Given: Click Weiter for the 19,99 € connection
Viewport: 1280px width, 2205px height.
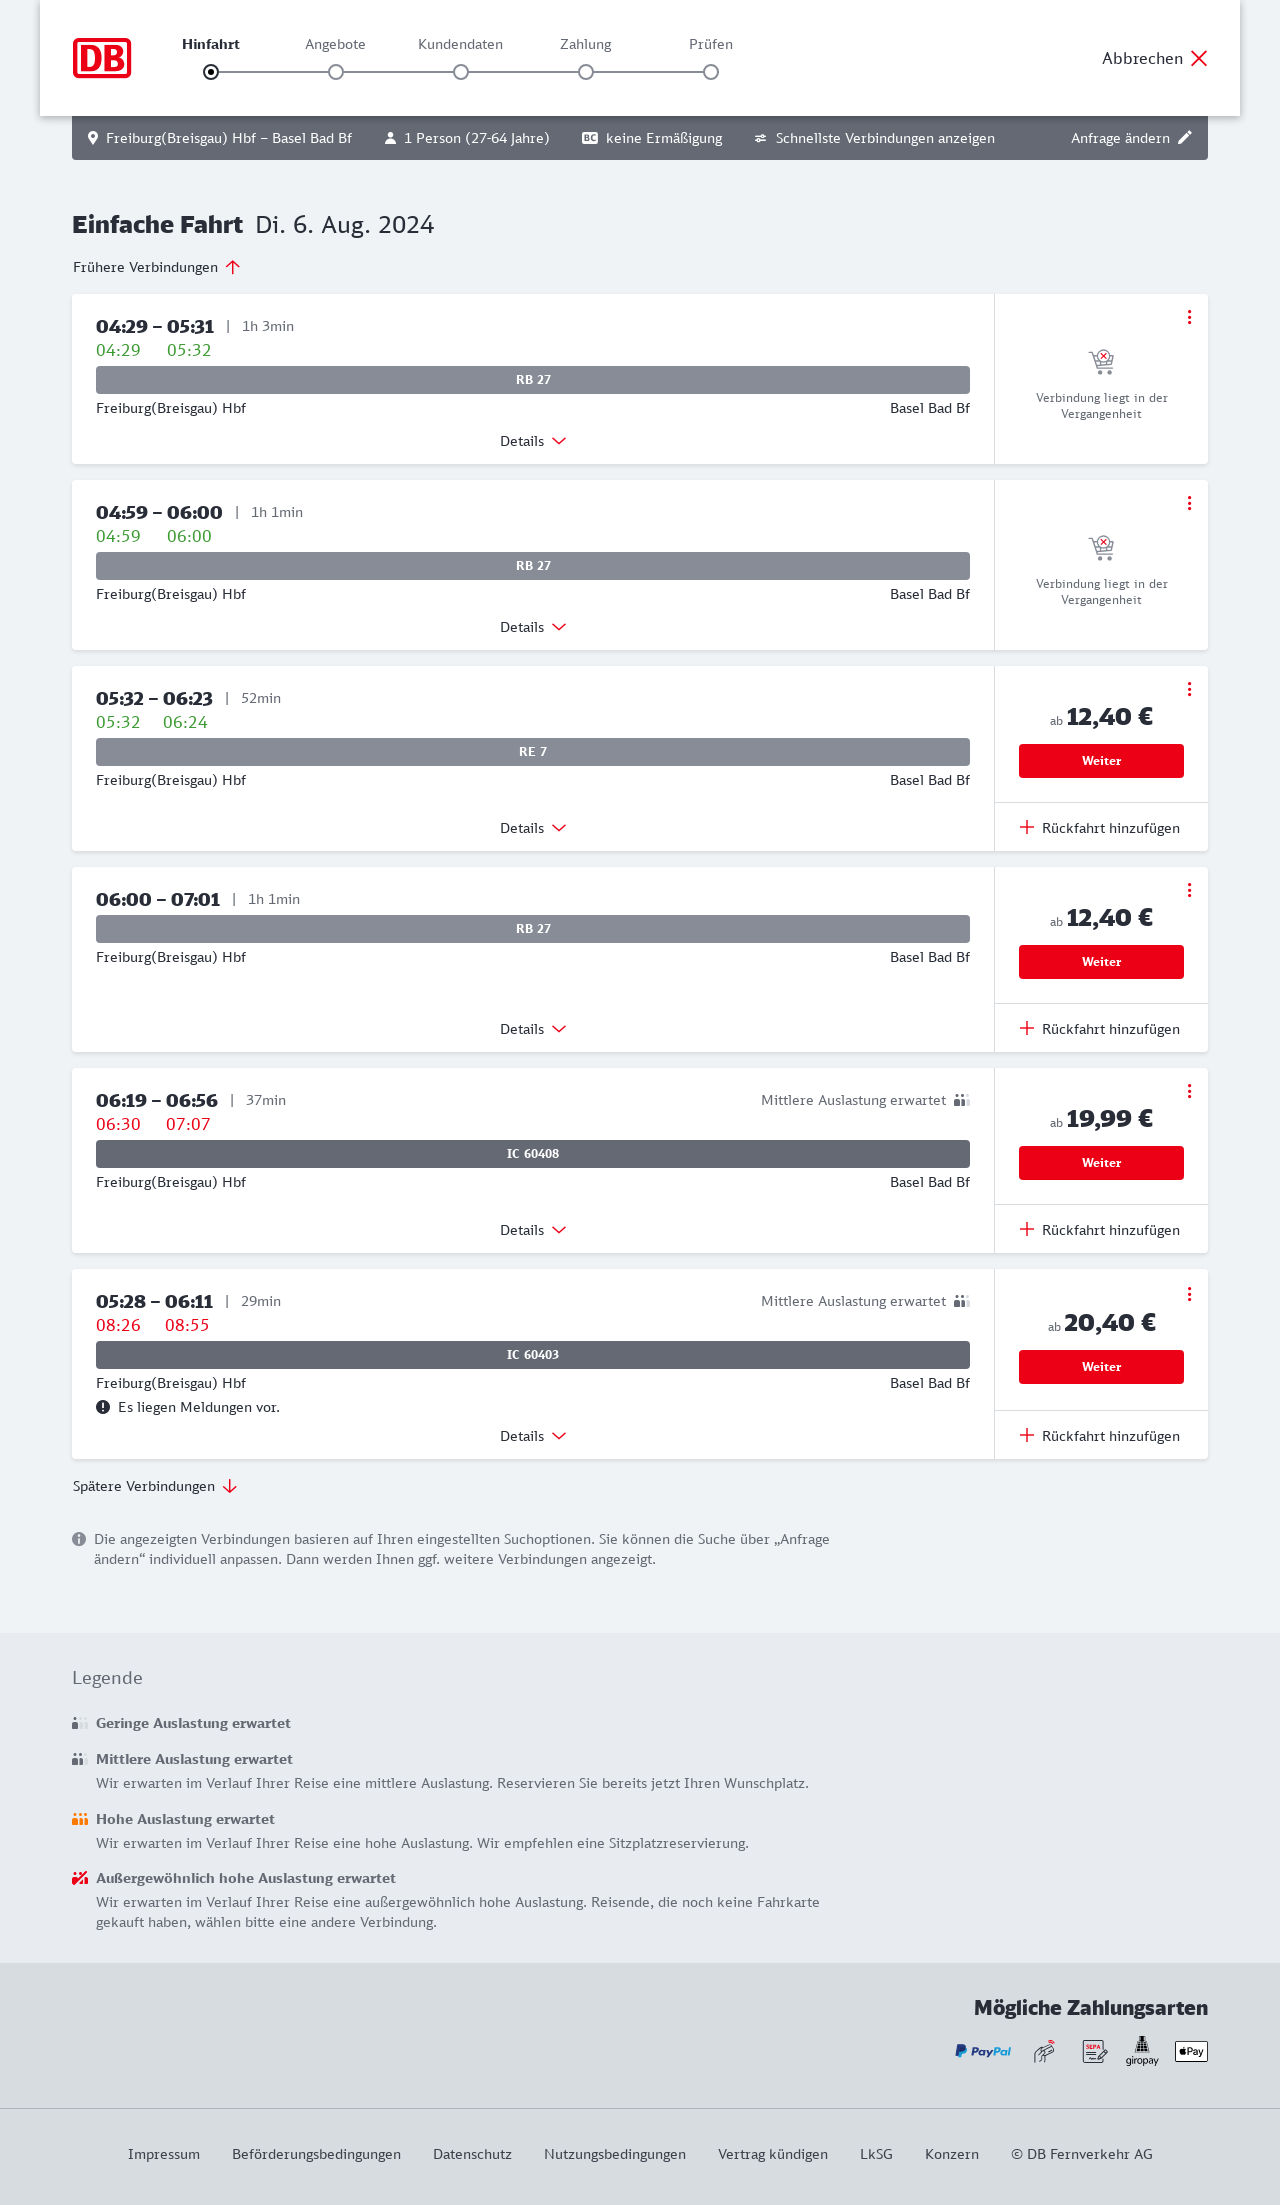Looking at the screenshot, I should pyautogui.click(x=1101, y=1163).
